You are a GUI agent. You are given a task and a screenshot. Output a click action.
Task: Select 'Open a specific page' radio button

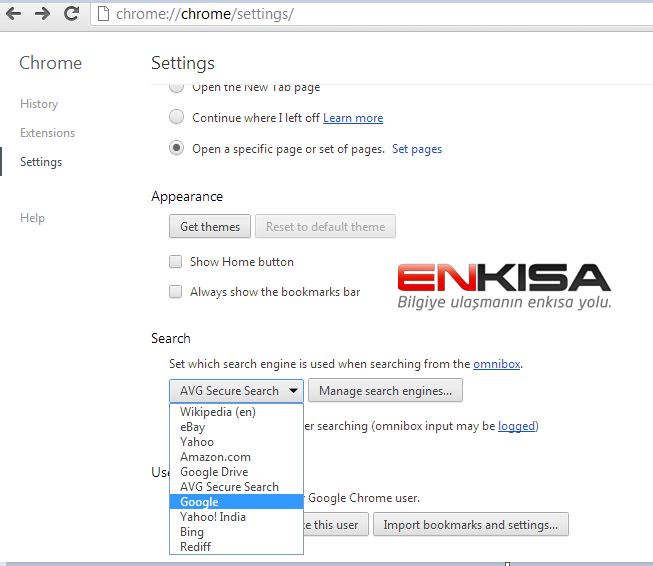(x=176, y=148)
